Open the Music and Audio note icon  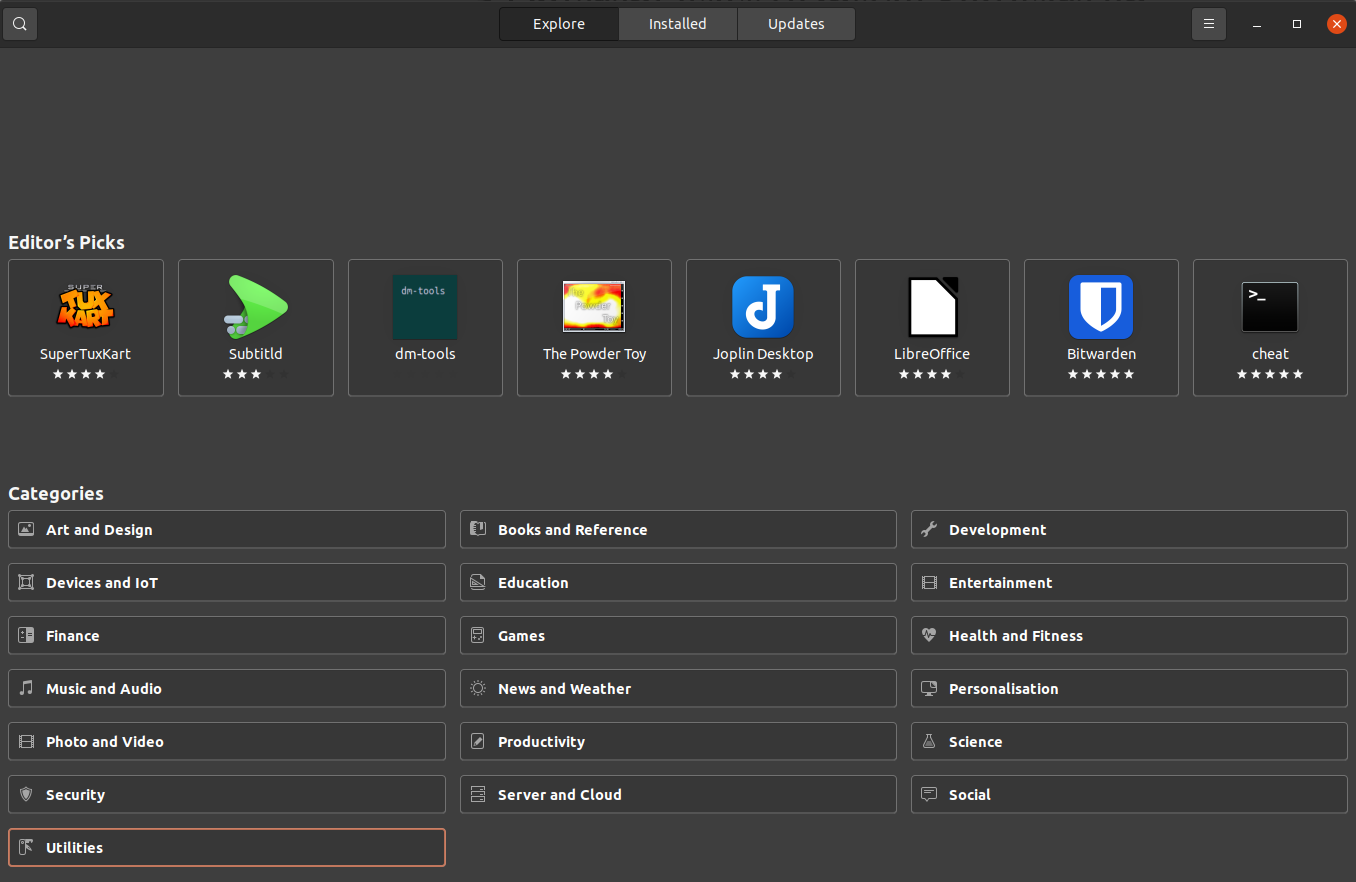click(x=25, y=688)
